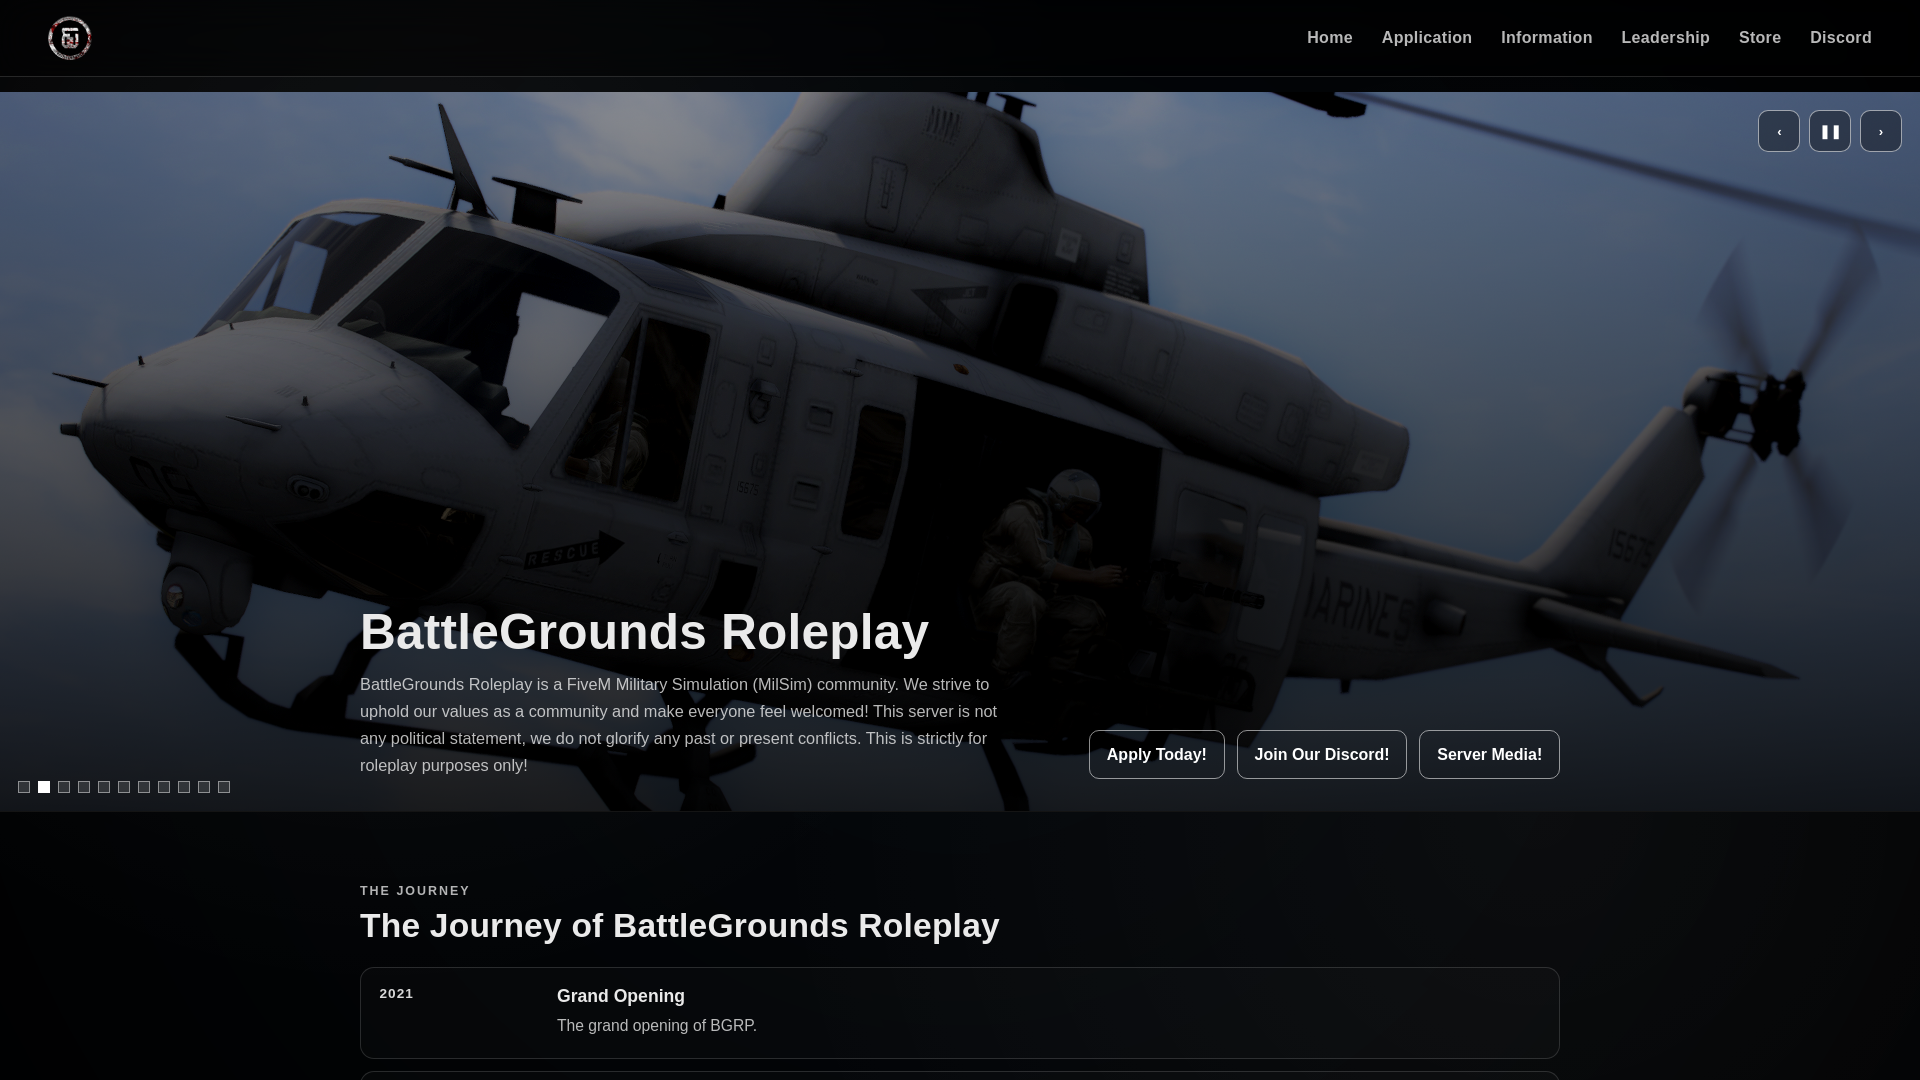Viewport: 1920px width, 1080px height.
Task: Select the third slide indicator dot
Action: (x=64, y=787)
